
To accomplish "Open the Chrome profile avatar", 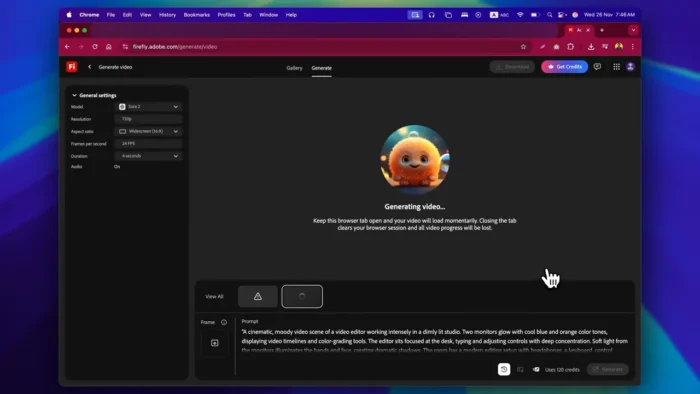I will tap(619, 47).
